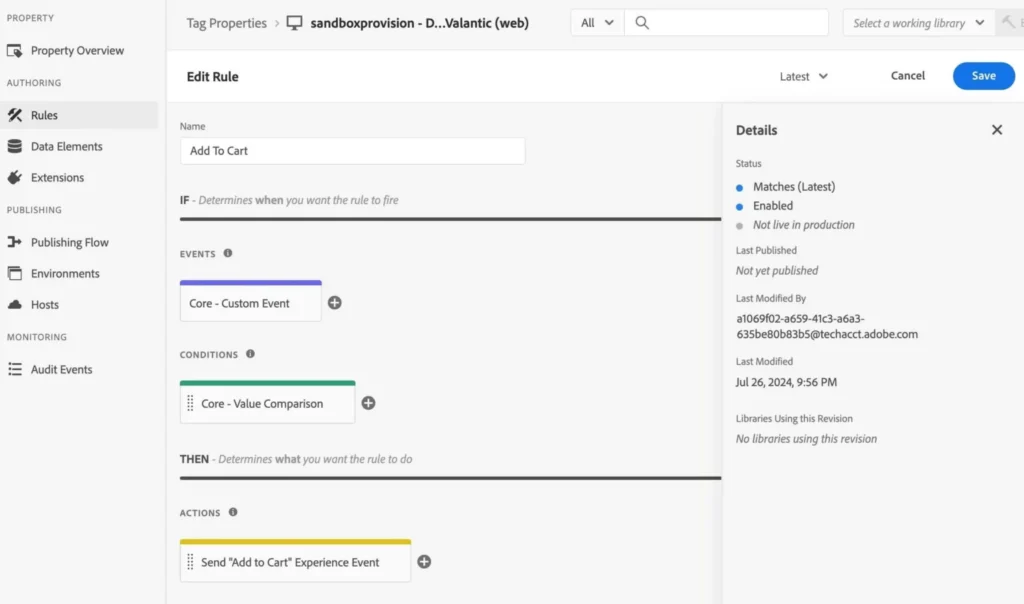Open Data Elements in the sidebar
This screenshot has width=1024, height=604.
pos(66,146)
